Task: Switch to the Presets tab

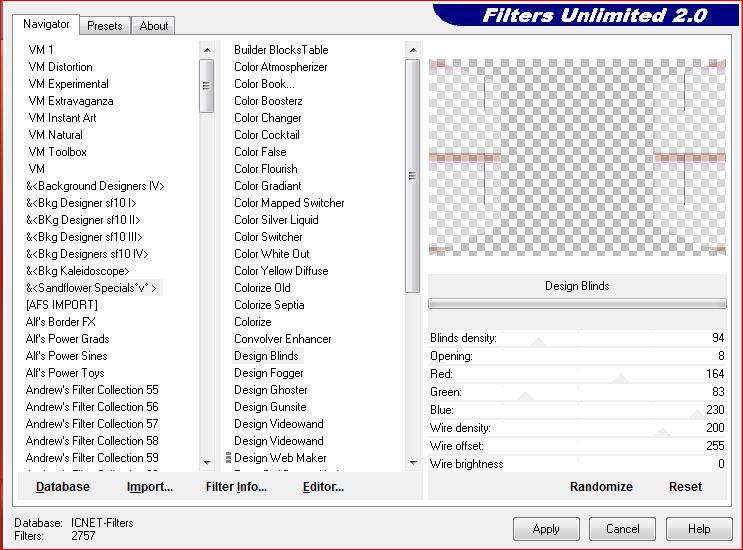Action: (105, 26)
